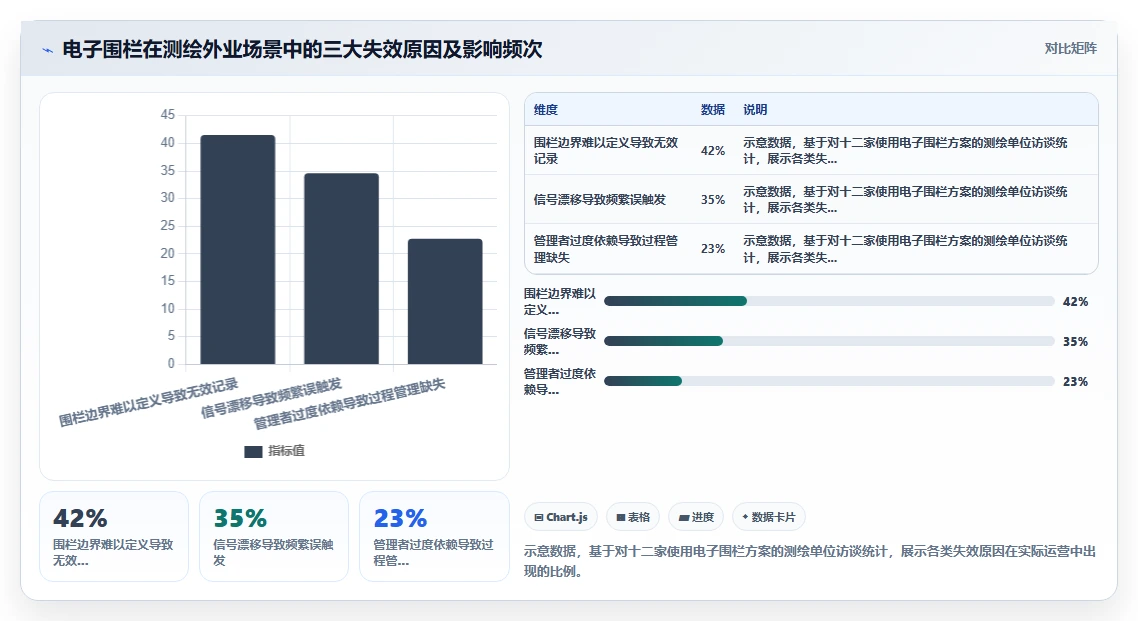Click the 35% data card

[x=274, y=536]
